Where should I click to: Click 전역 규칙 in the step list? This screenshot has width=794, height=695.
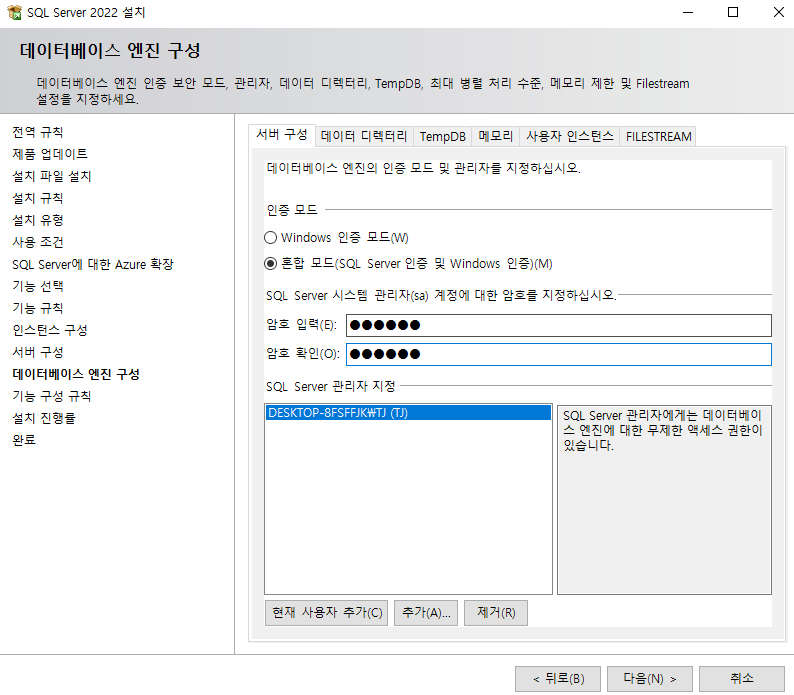(38, 132)
